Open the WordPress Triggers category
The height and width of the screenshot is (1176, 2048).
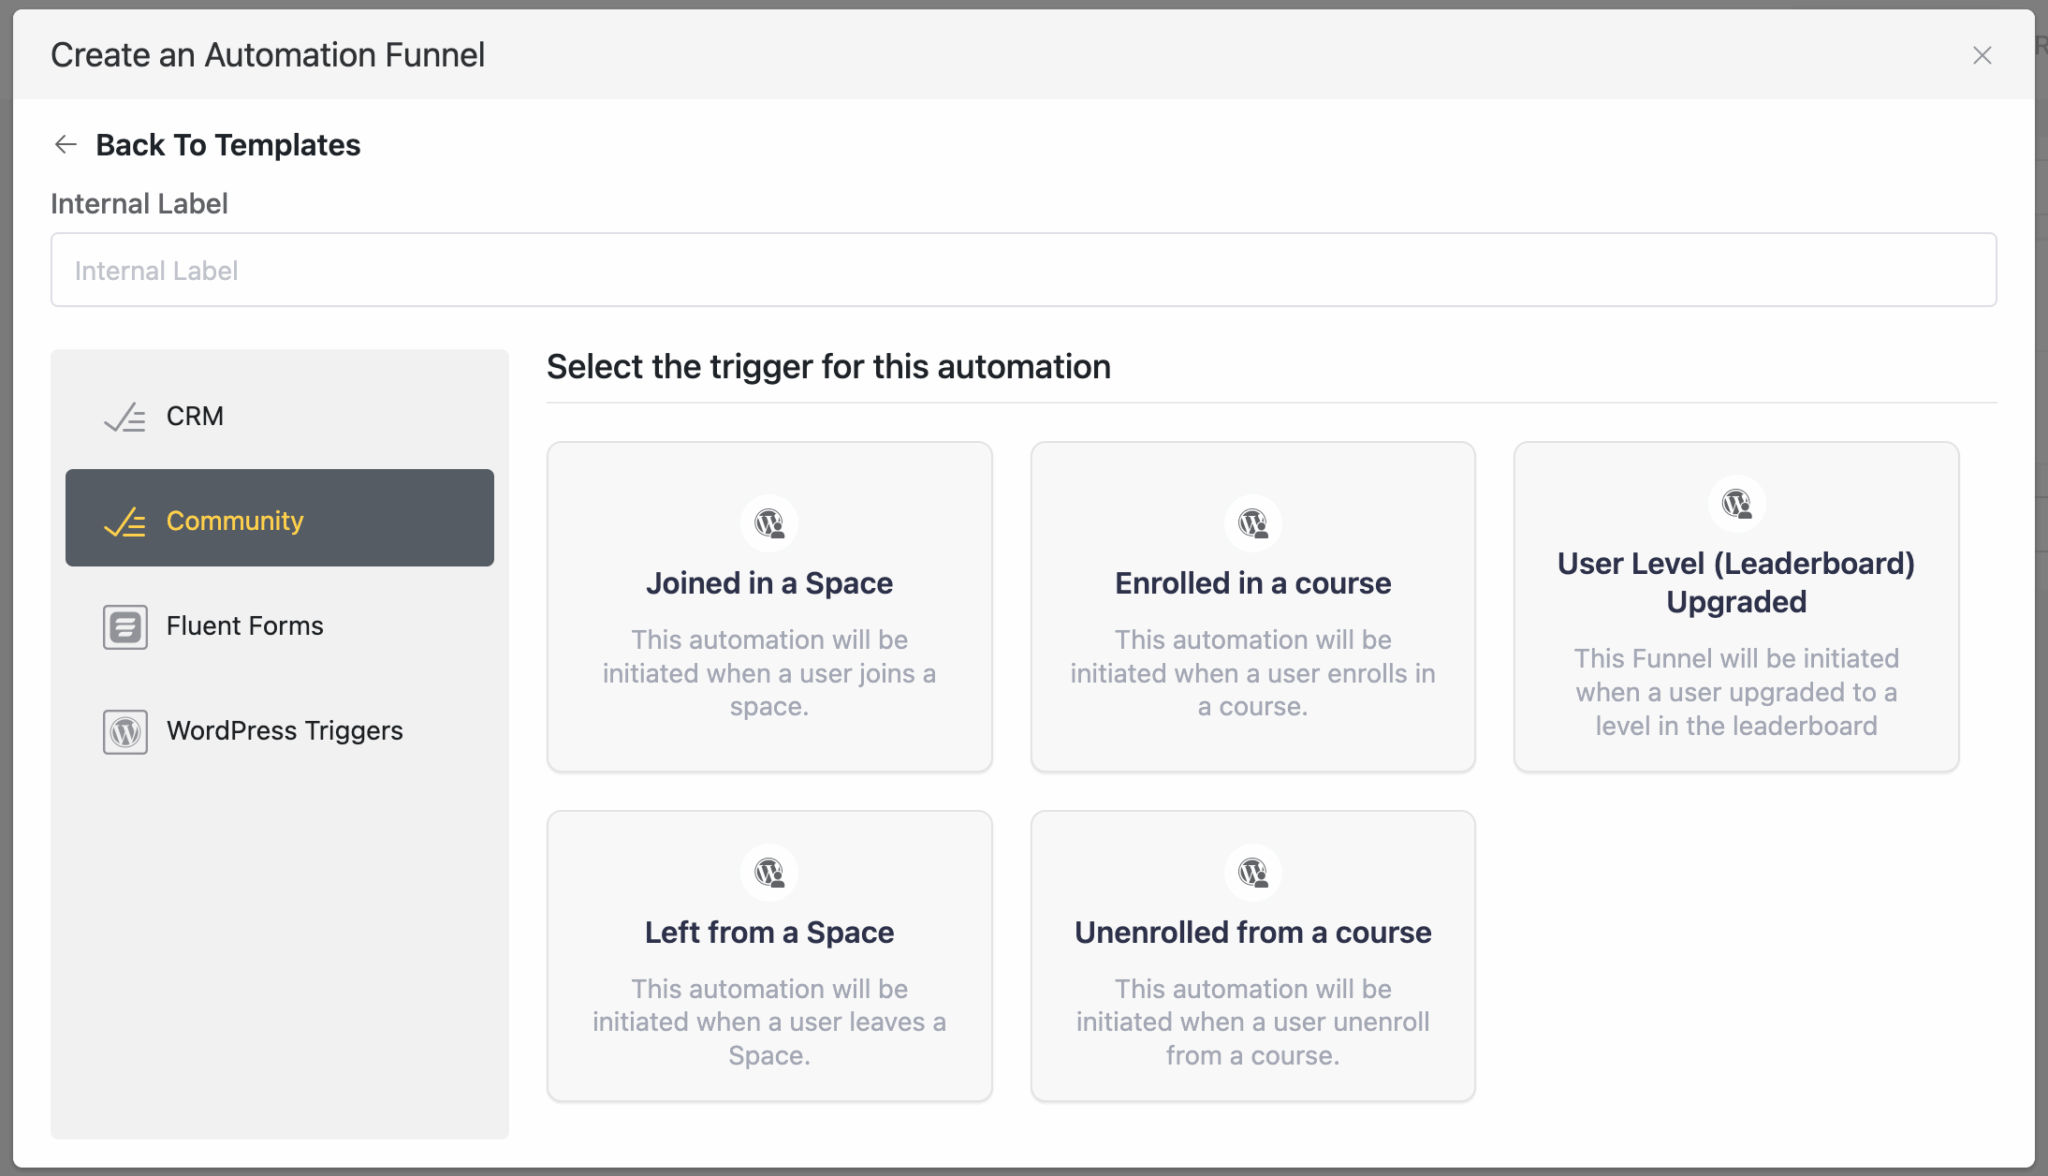[x=283, y=731]
